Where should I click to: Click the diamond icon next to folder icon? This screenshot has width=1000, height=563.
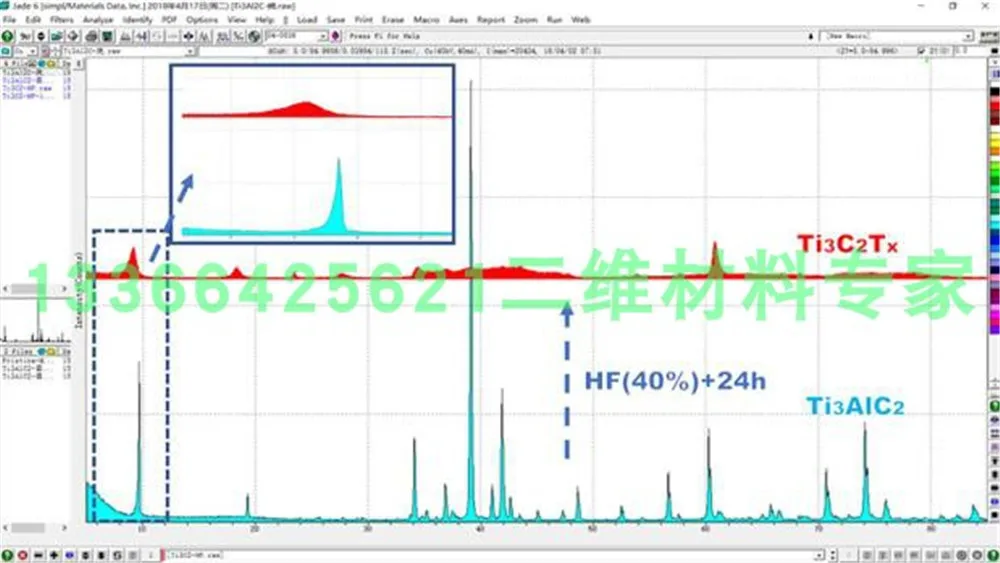73,36
